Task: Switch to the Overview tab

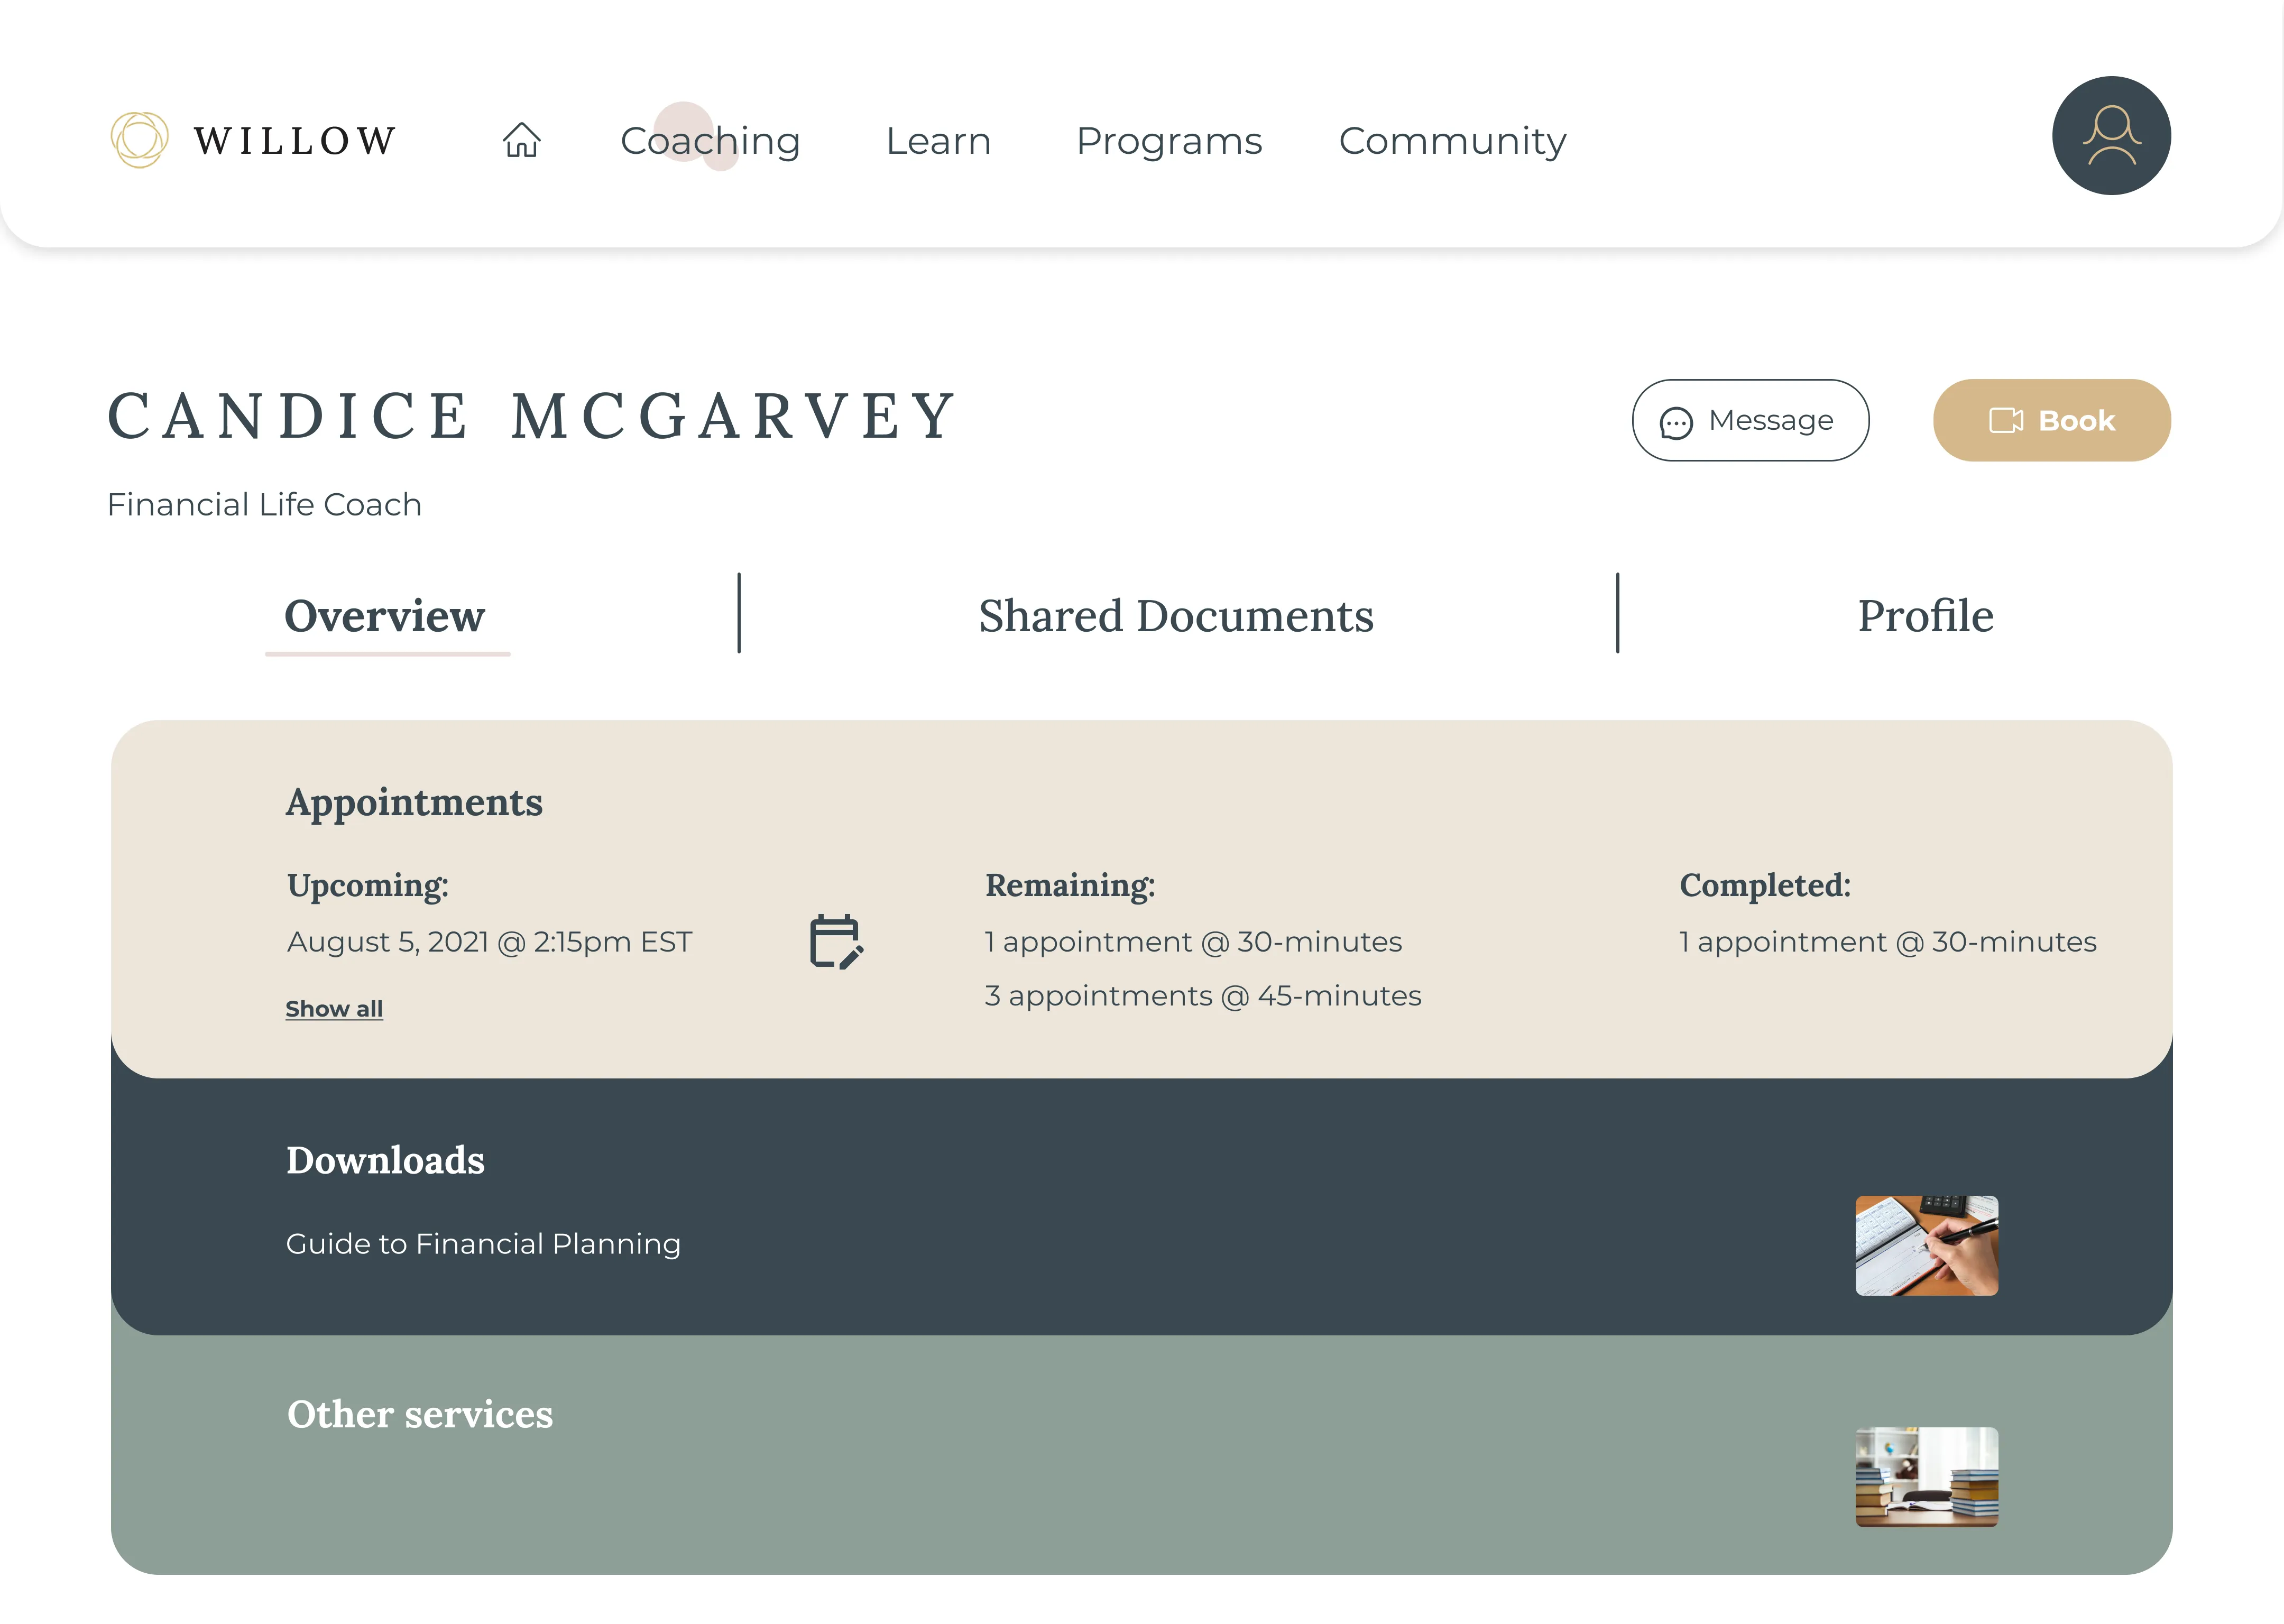Action: (x=385, y=616)
